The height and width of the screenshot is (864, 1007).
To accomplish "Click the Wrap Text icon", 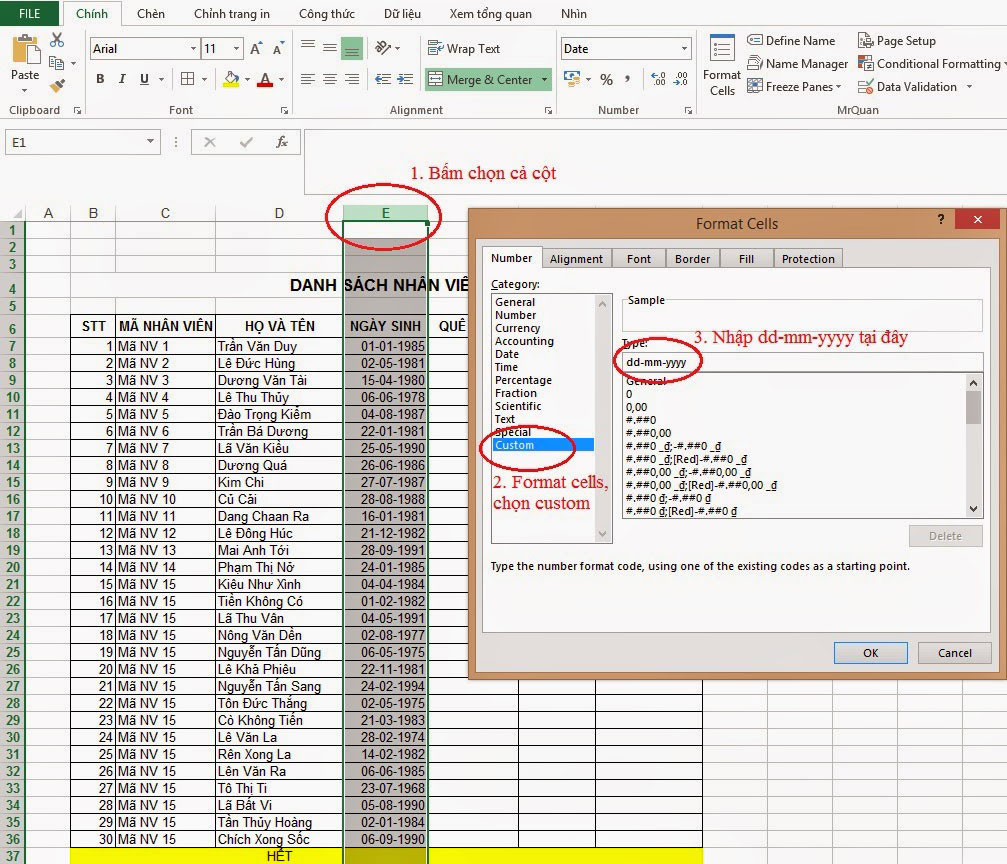I will (437, 48).
